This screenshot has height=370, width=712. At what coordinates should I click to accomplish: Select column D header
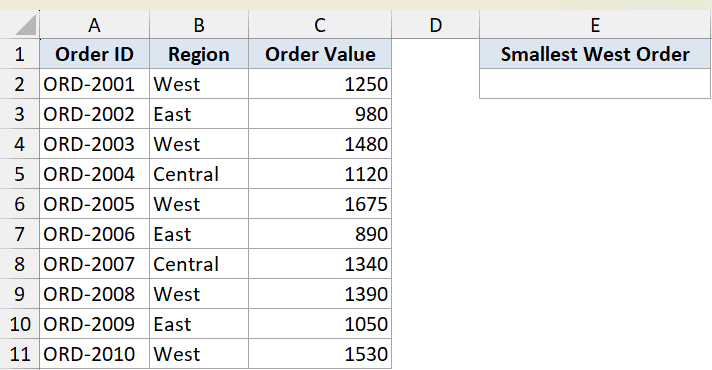tap(435, 25)
